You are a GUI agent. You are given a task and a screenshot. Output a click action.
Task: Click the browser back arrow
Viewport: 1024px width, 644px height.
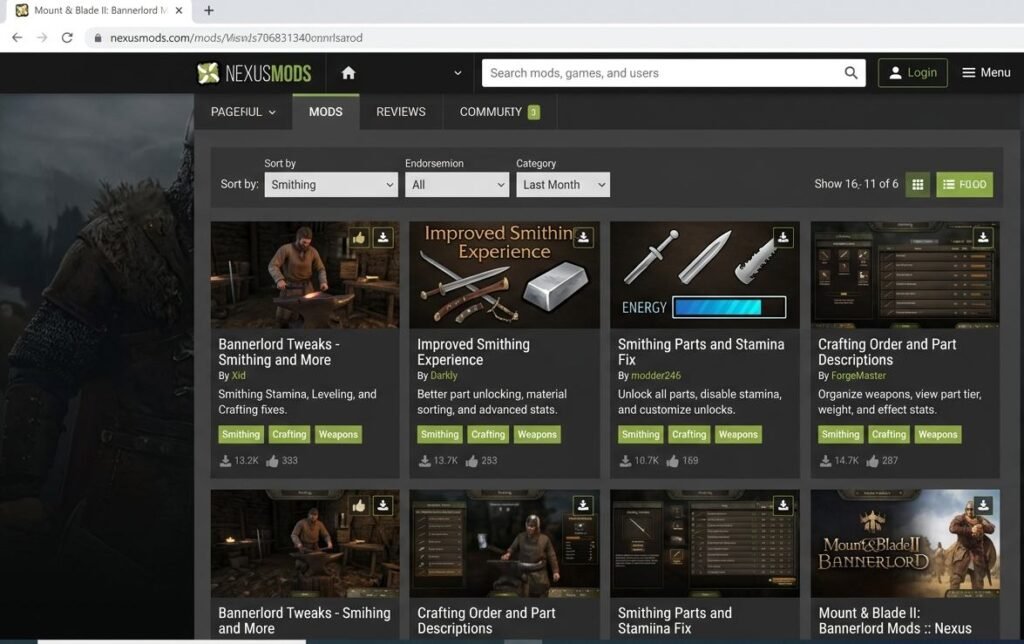(17, 38)
